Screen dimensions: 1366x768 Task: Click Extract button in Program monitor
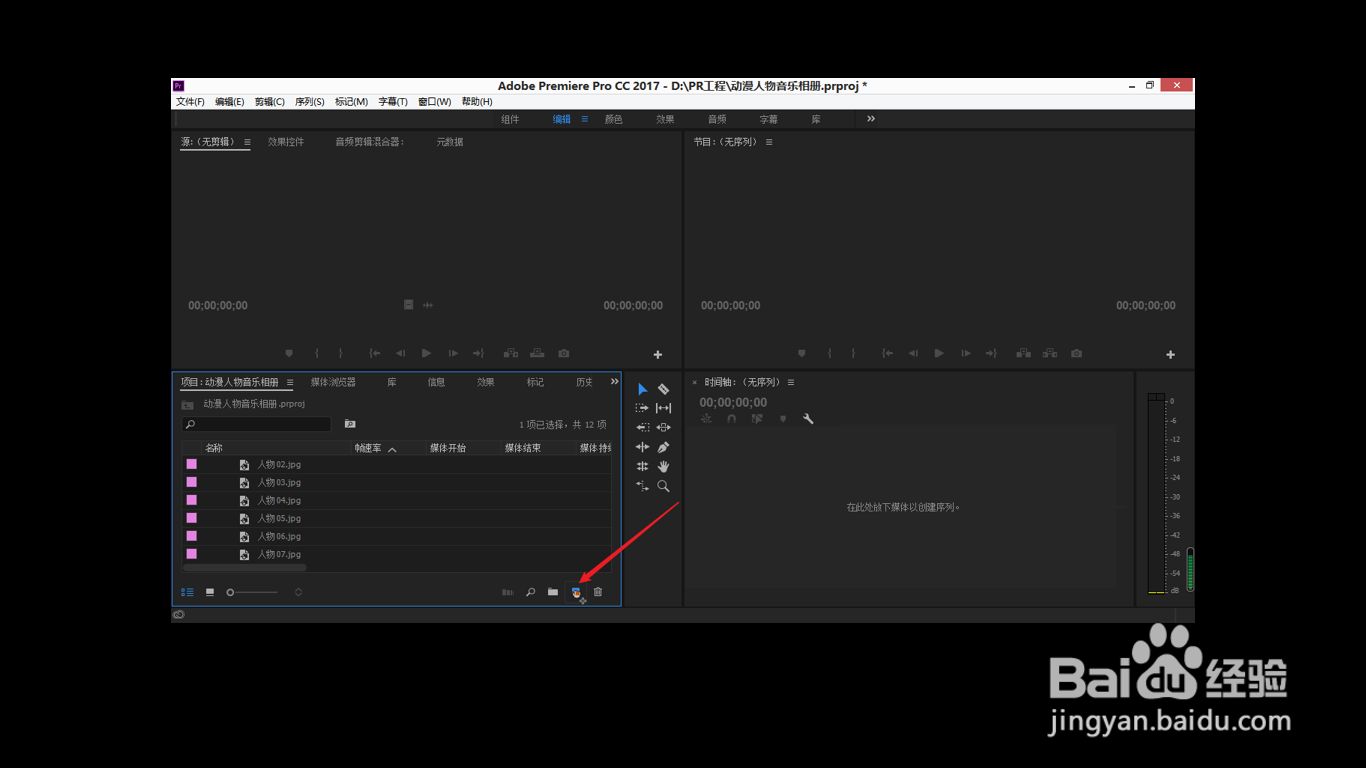click(x=1050, y=353)
